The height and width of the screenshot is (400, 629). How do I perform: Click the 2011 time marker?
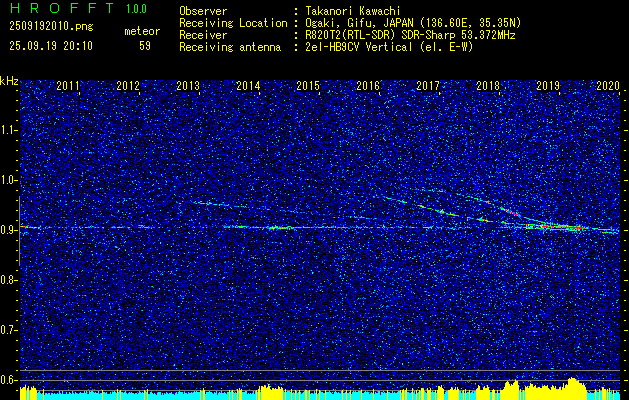click(68, 85)
